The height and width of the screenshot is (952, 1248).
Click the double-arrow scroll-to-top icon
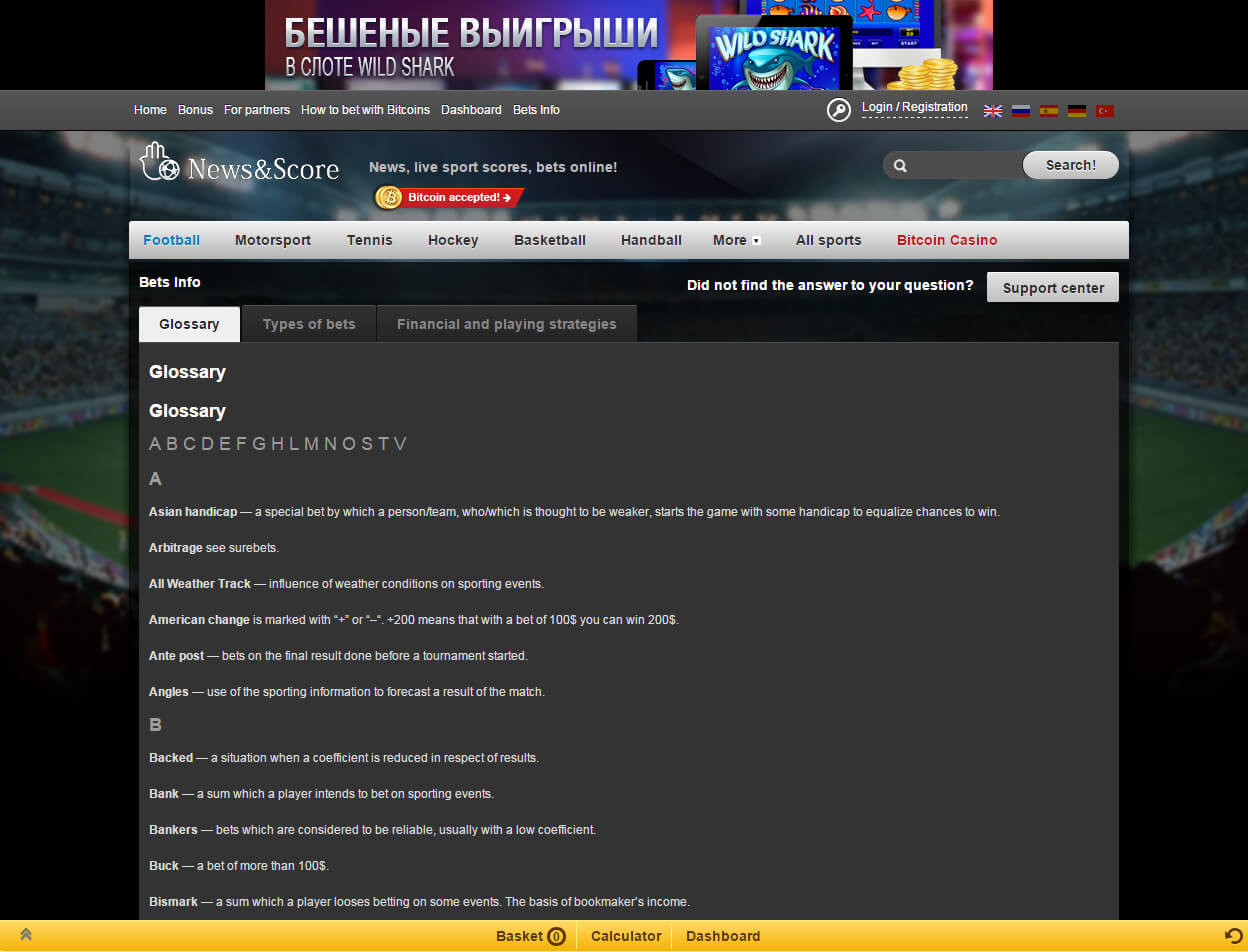point(26,934)
